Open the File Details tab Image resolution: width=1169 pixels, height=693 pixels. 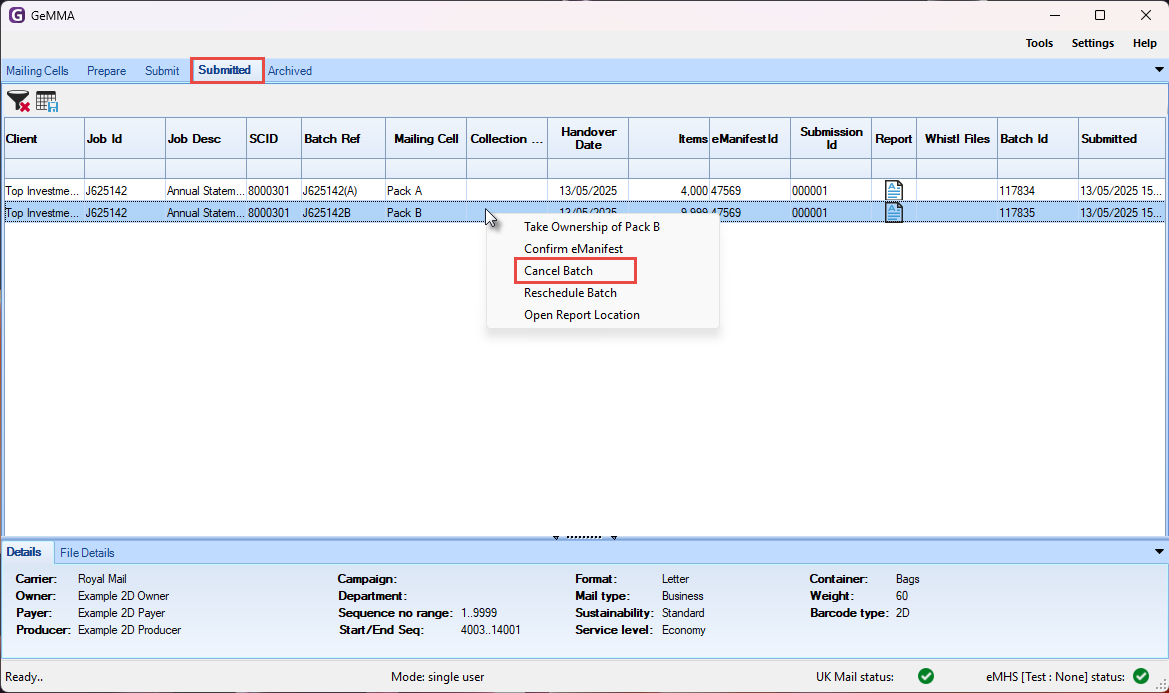pyautogui.click(x=87, y=552)
